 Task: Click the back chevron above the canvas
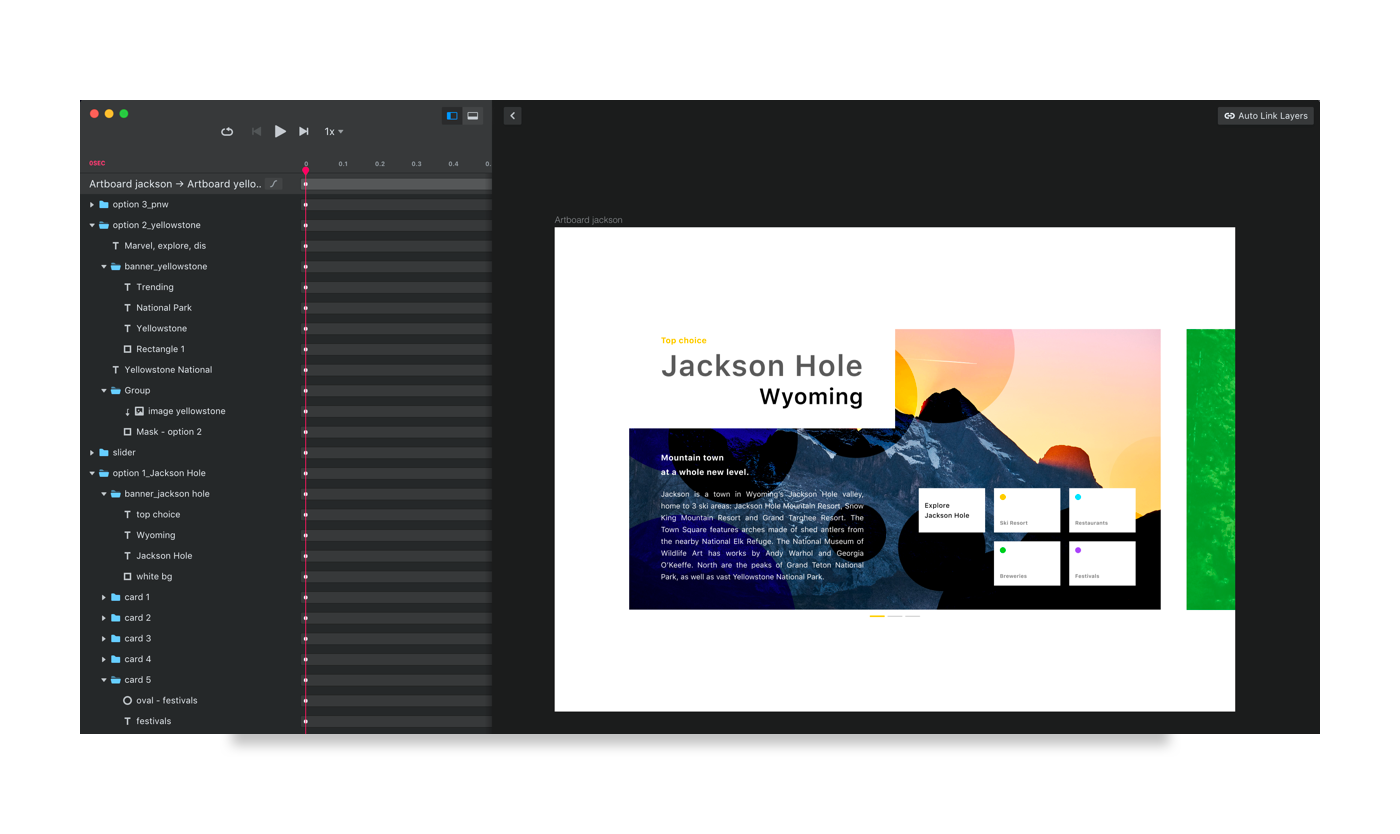tap(511, 115)
